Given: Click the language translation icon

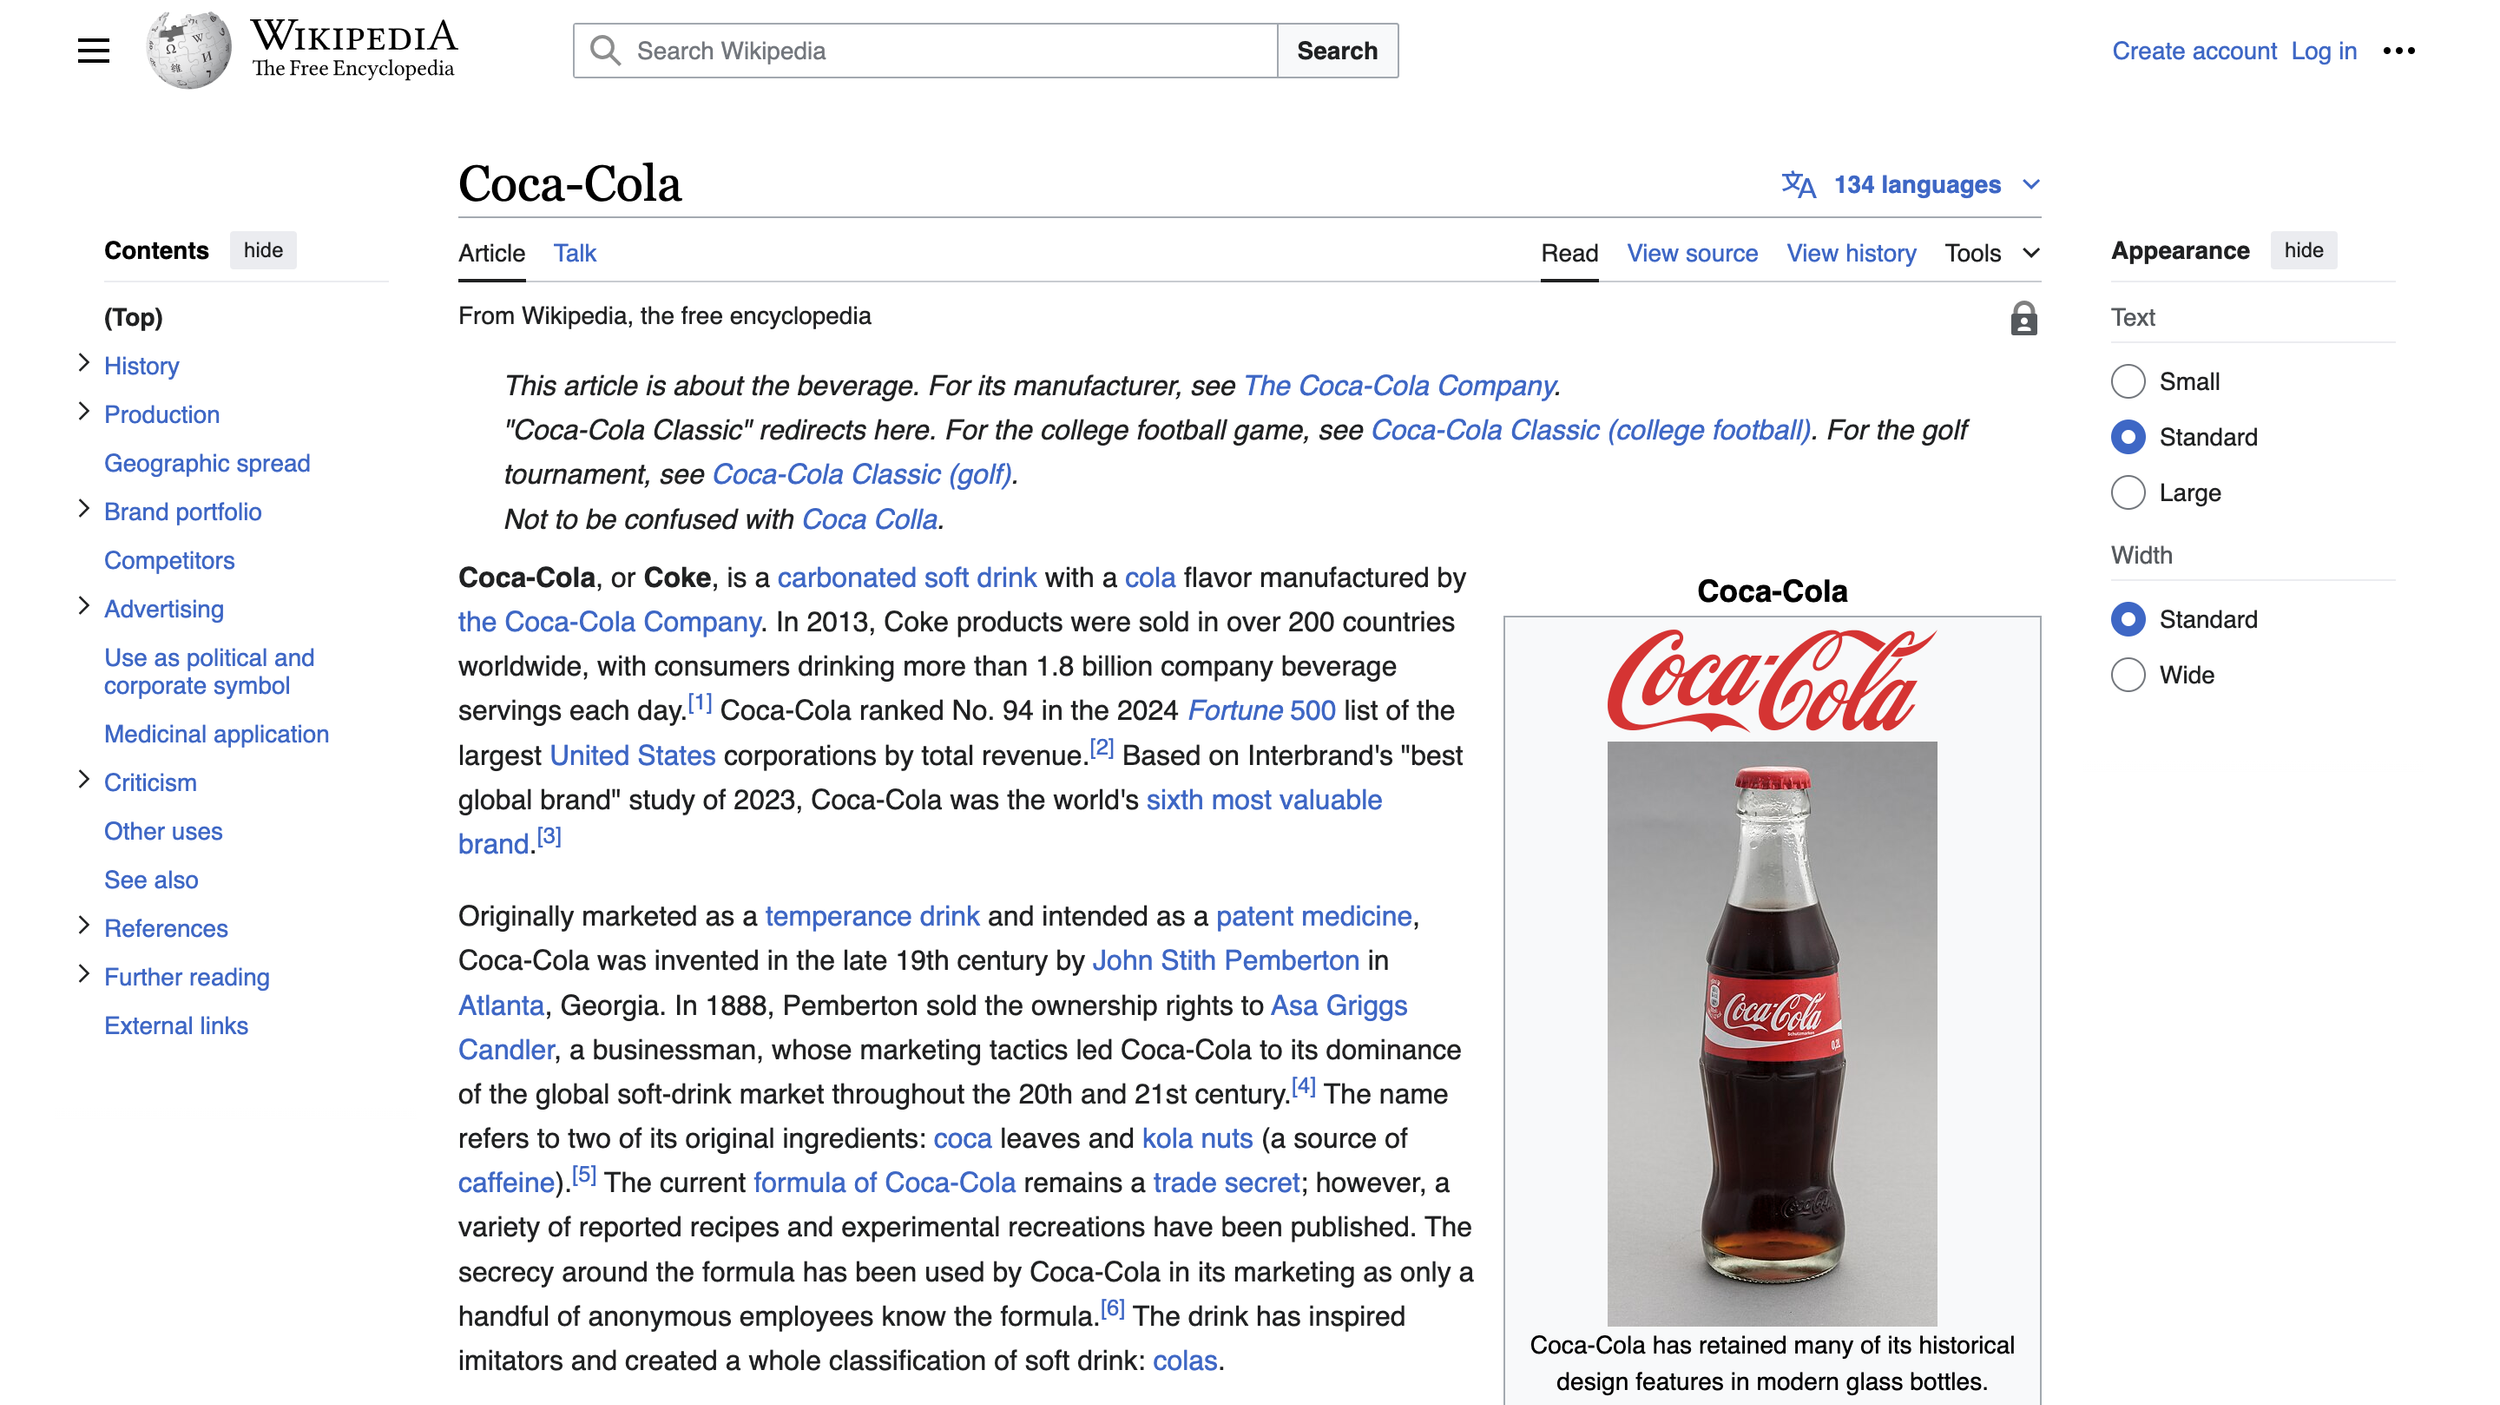Looking at the screenshot, I should 1798,185.
